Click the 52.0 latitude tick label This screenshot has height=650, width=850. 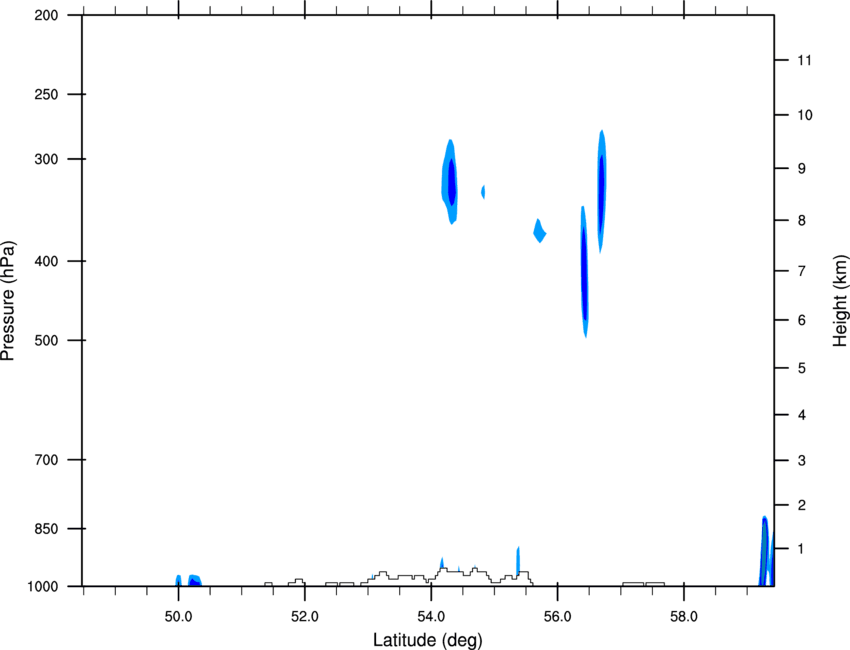click(x=305, y=617)
